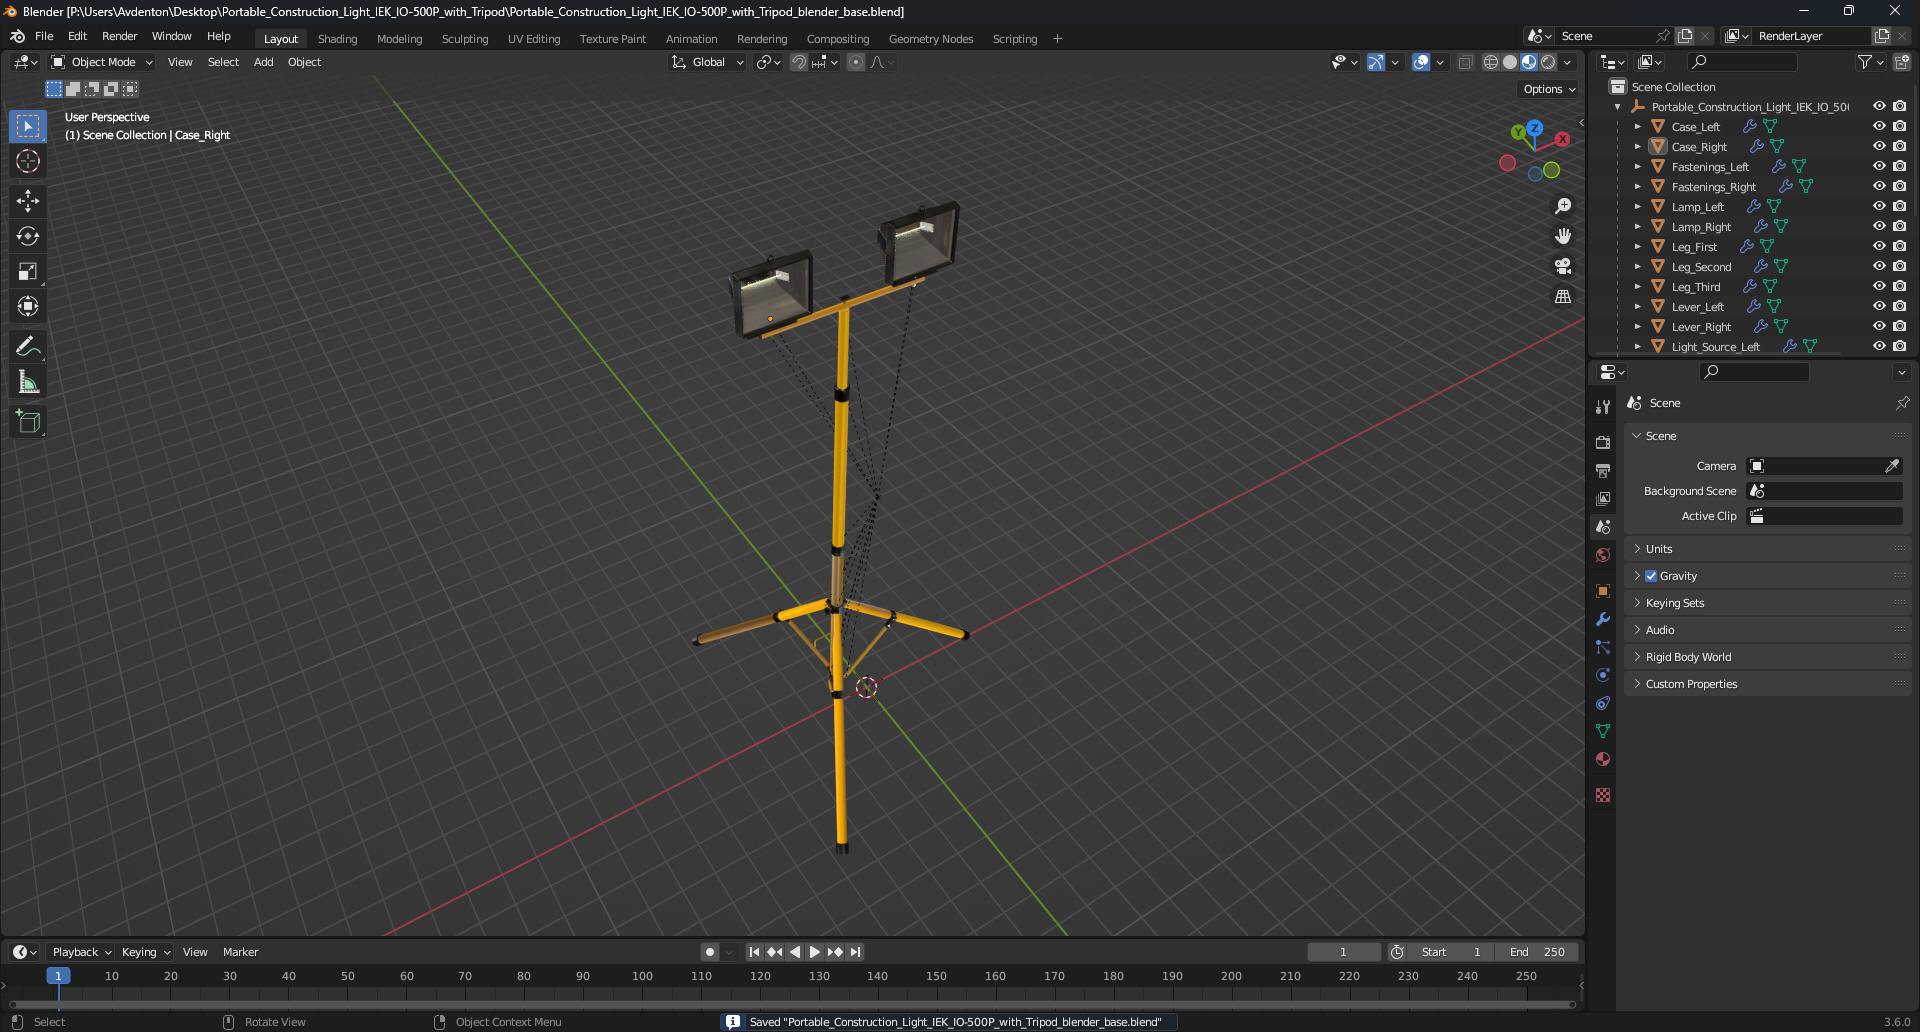
Task: Open the Material properties tab
Action: [x=1603, y=759]
